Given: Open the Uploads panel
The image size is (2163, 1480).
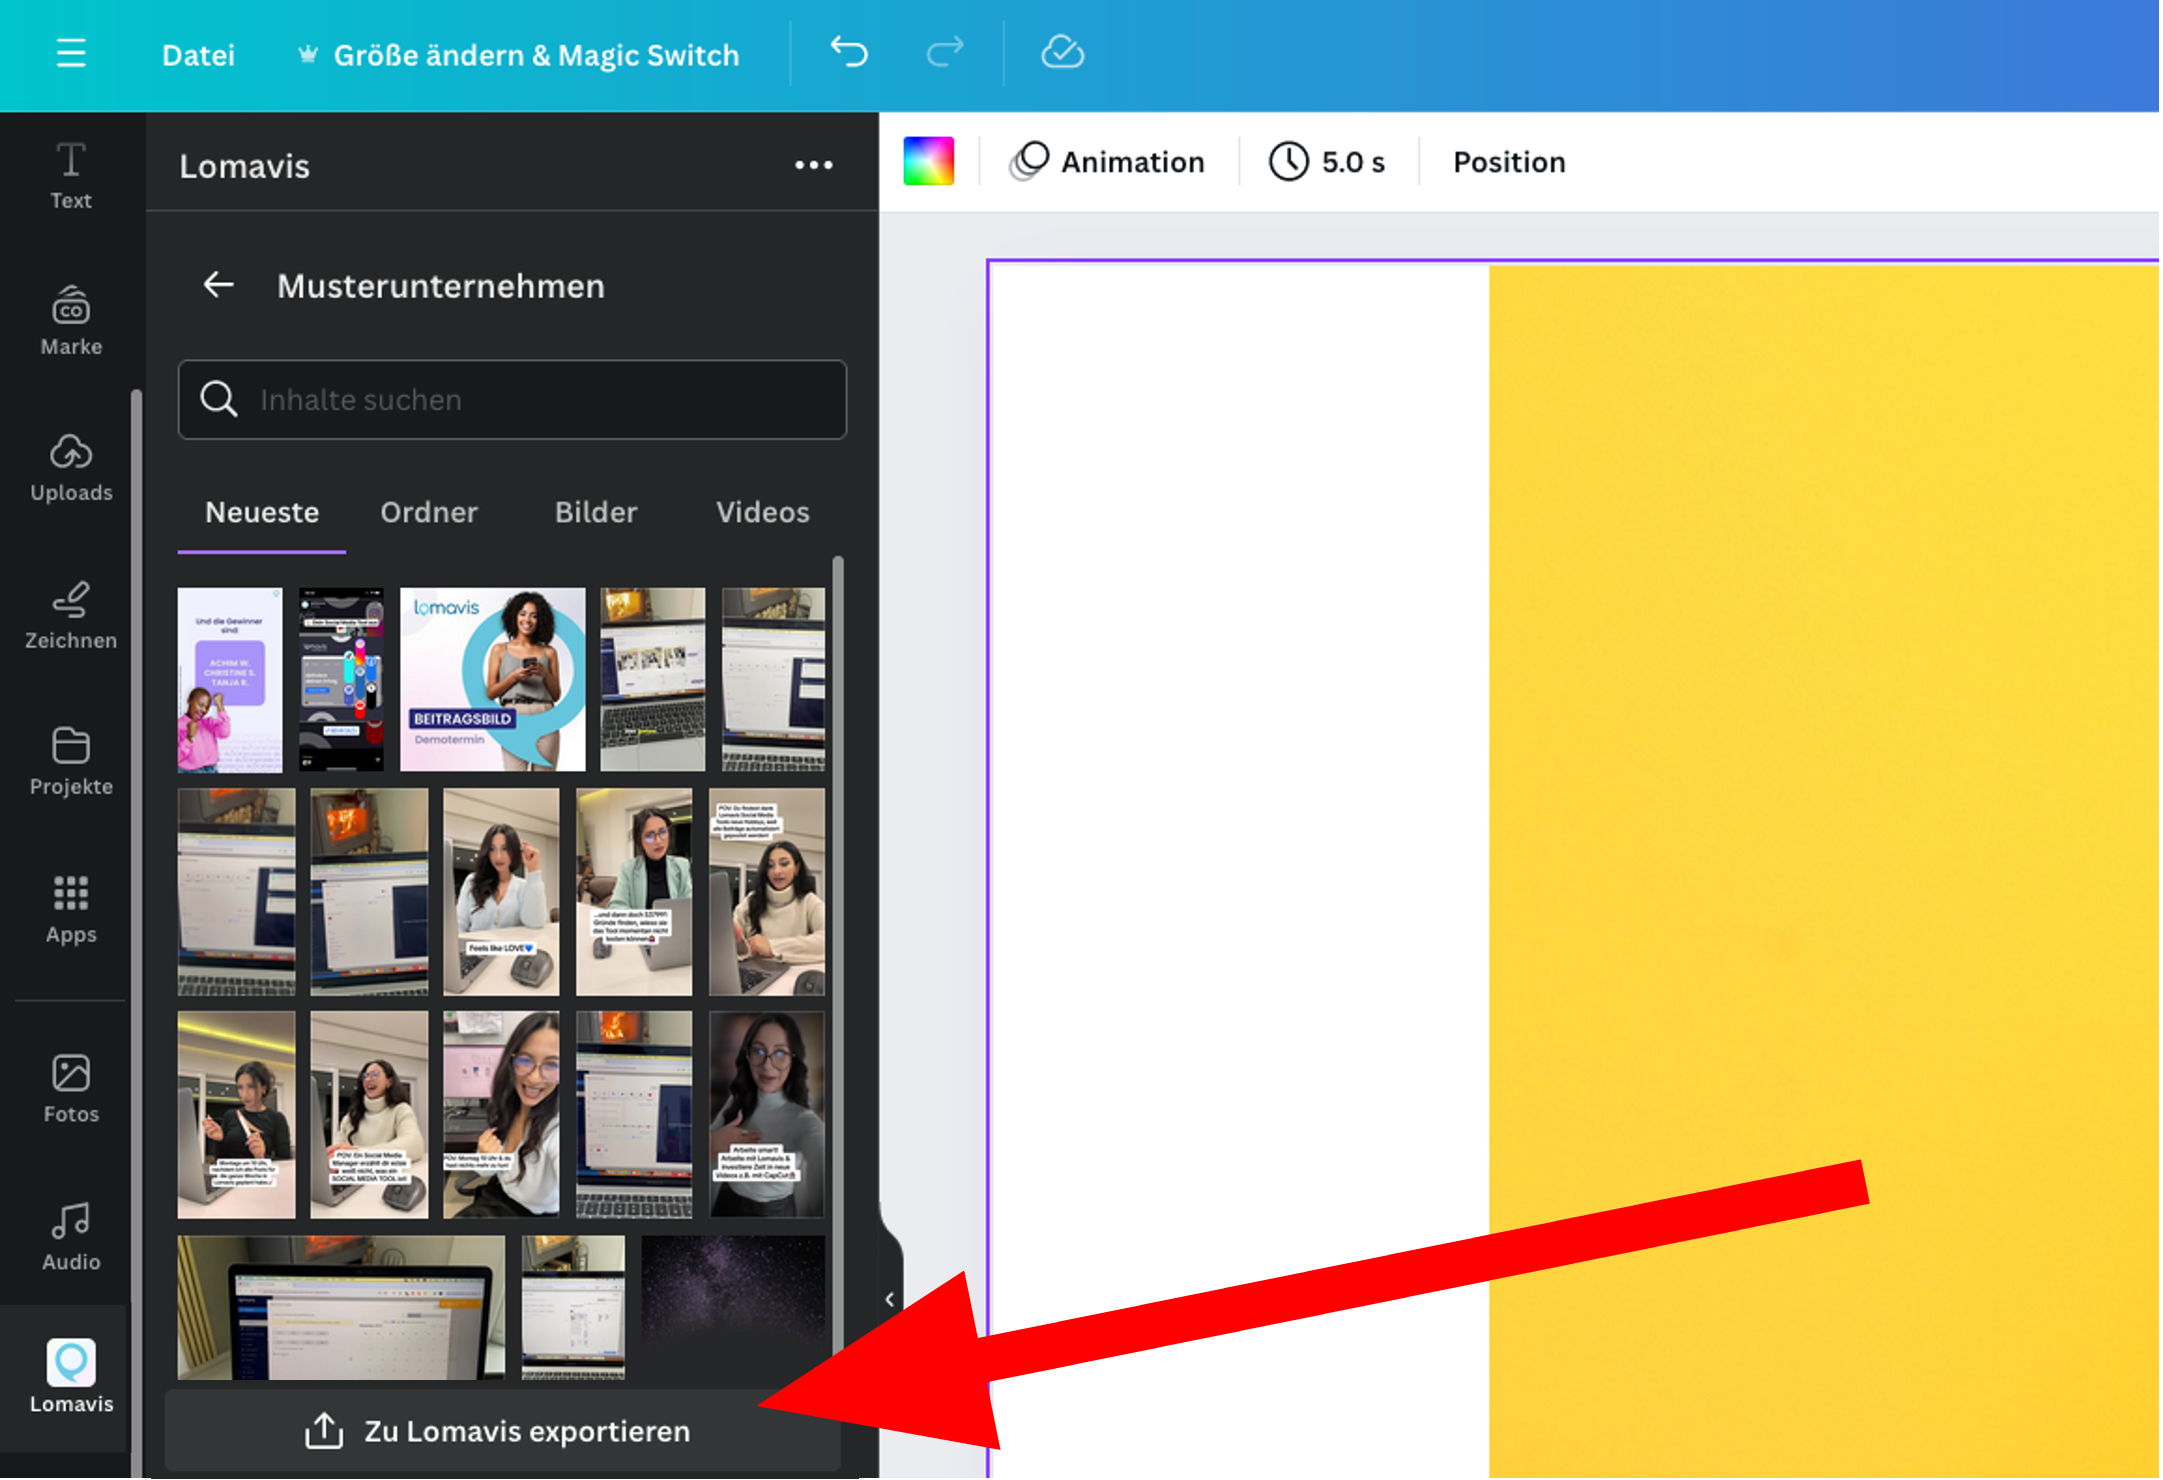Looking at the screenshot, I should tap(71, 468).
